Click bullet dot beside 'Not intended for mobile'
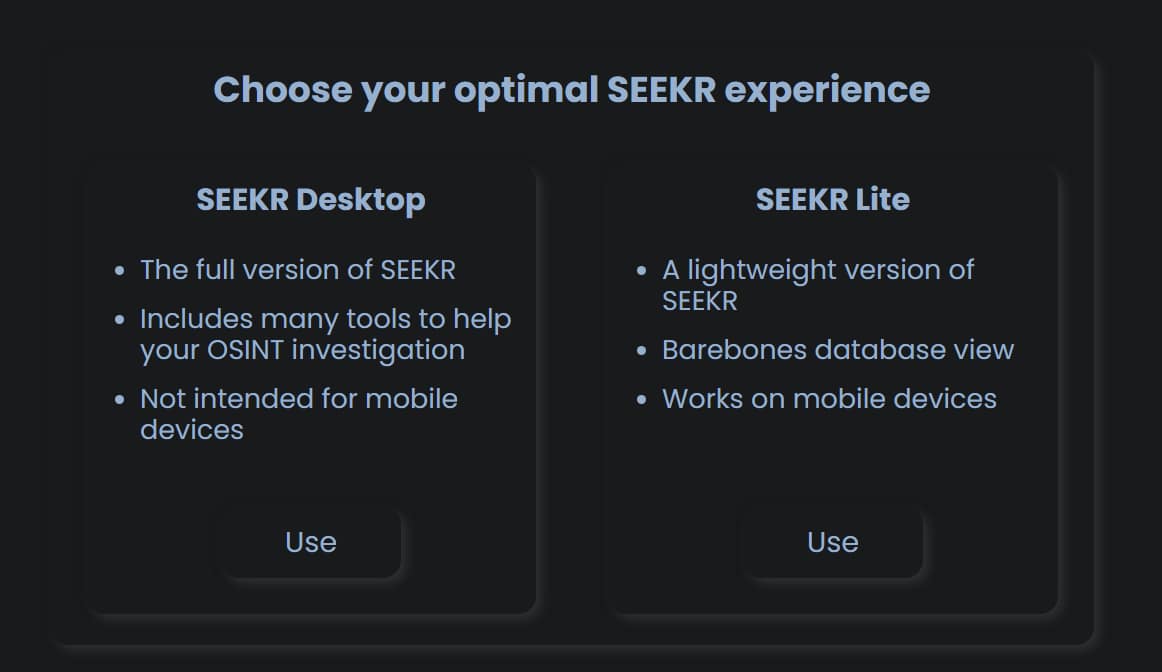This screenshot has height=672, width=1162. pos(120,399)
